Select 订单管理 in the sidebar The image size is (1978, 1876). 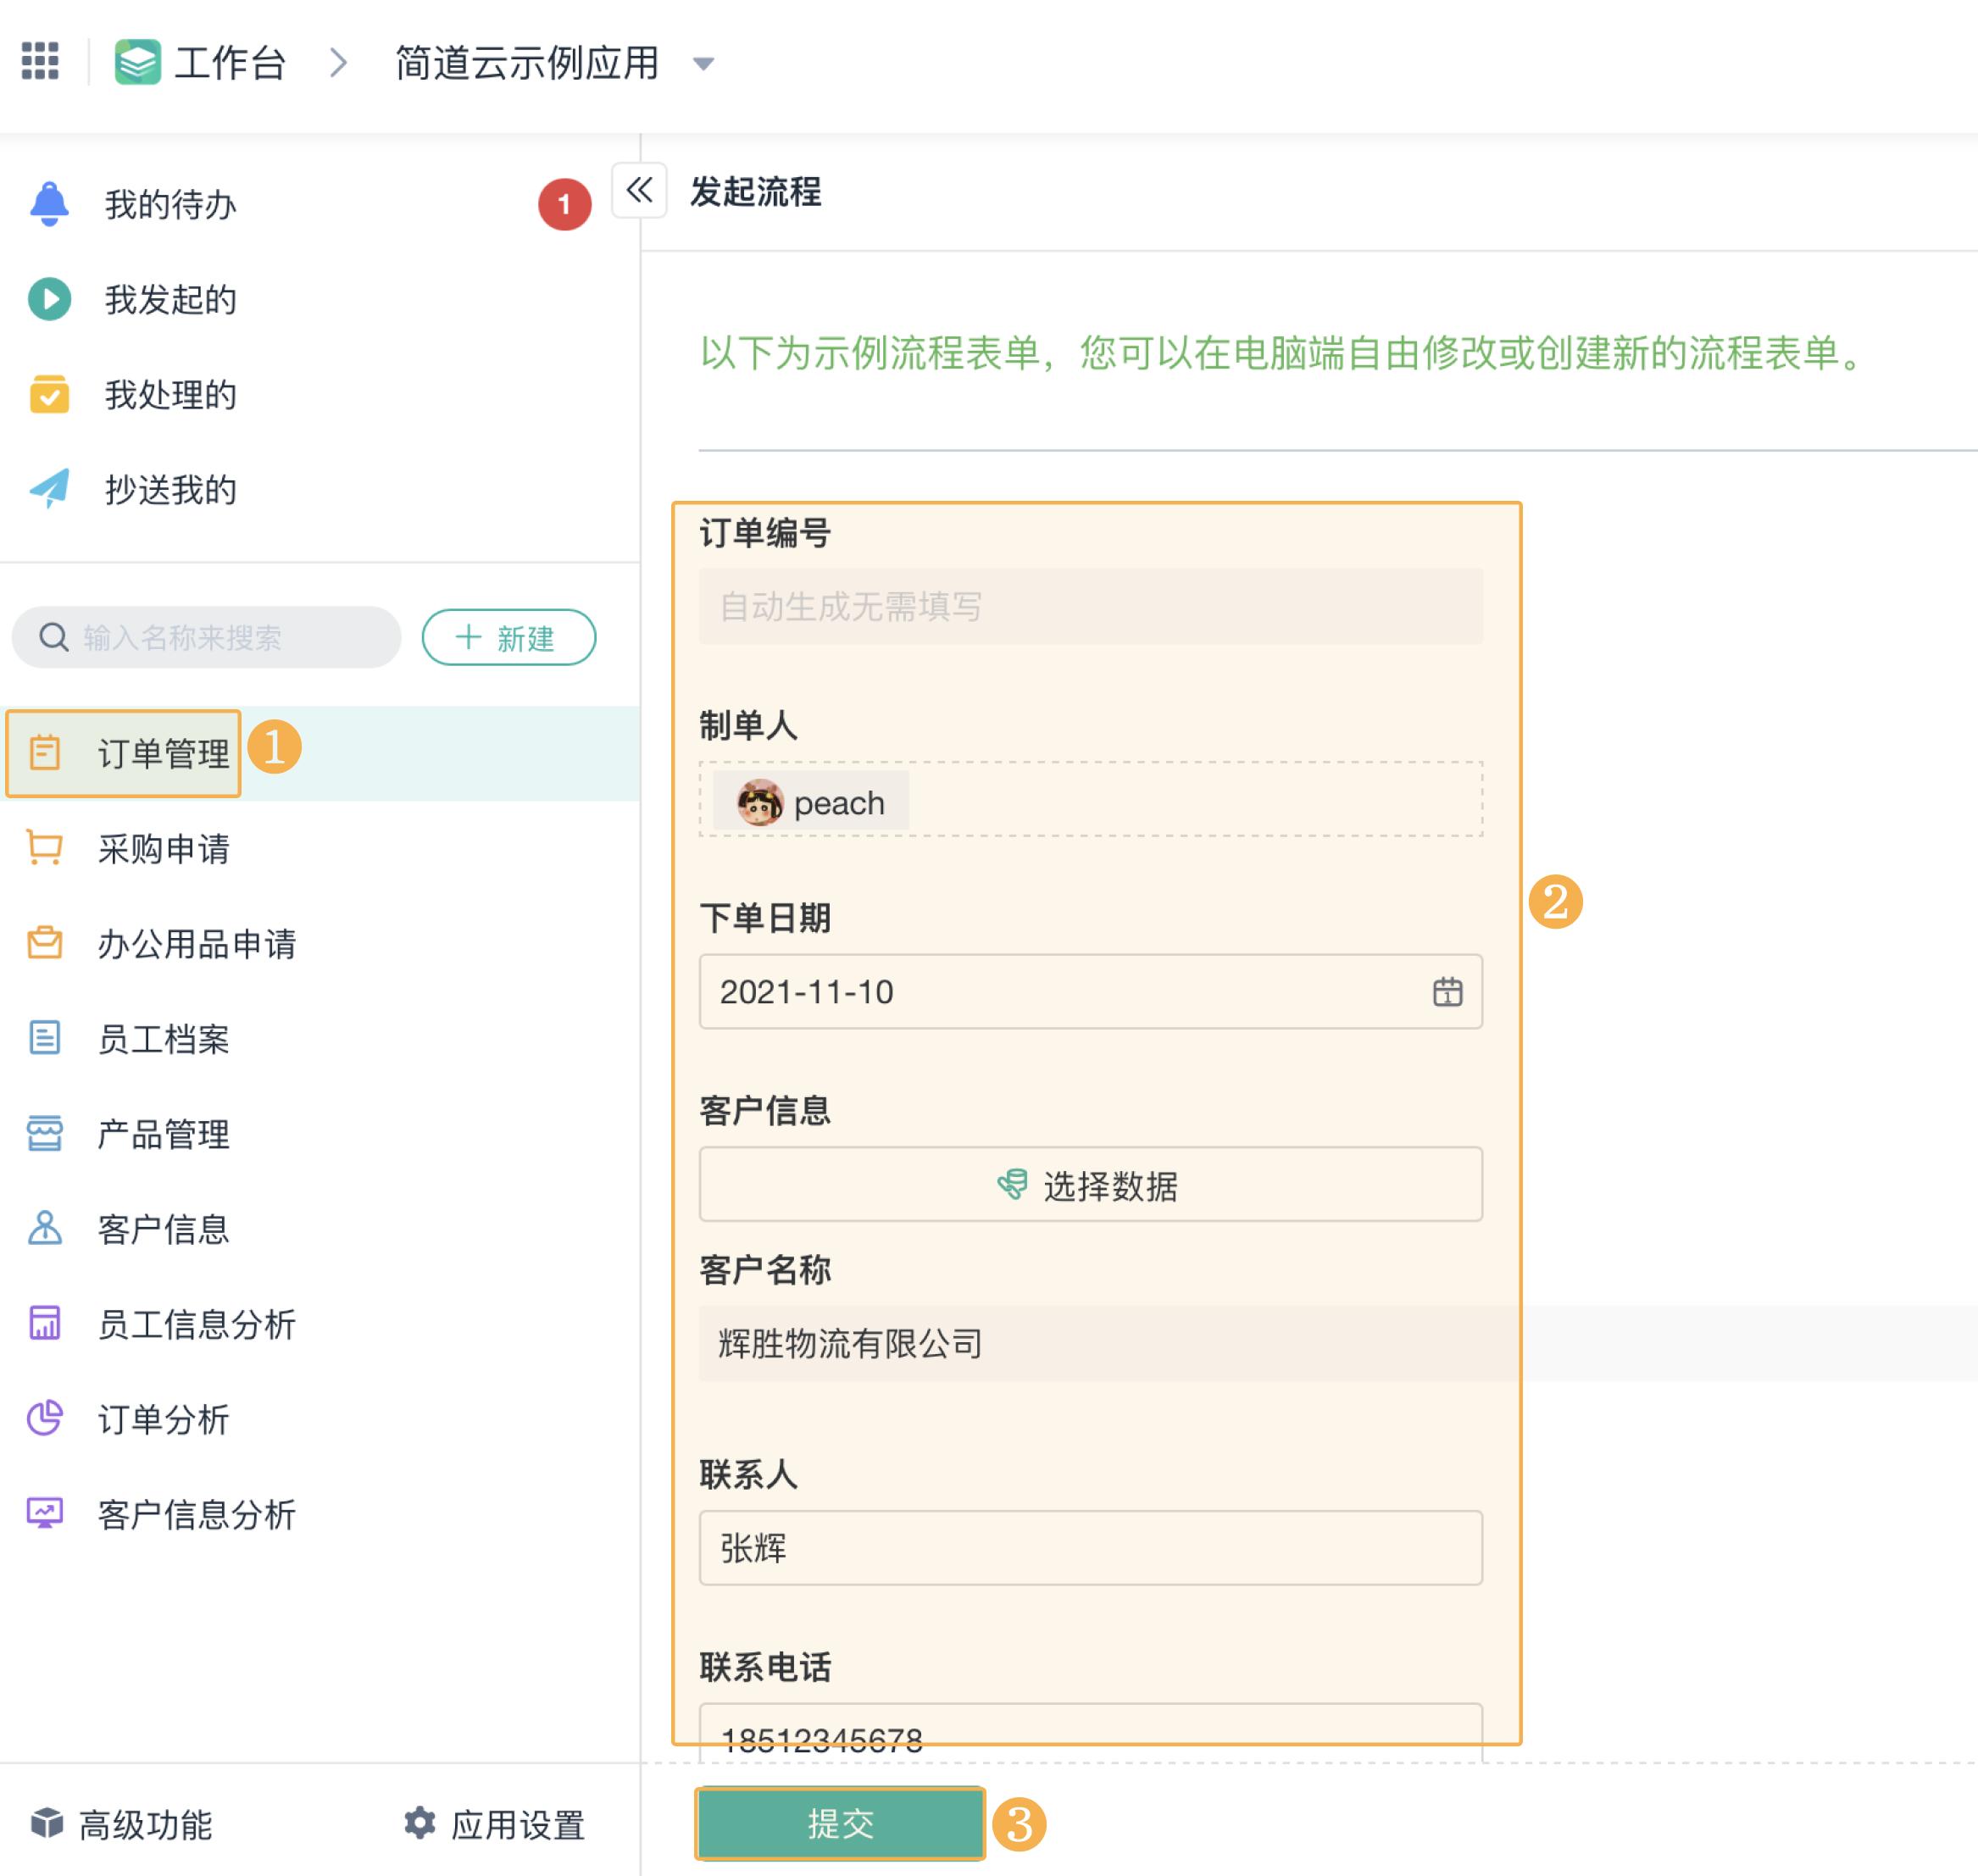(163, 753)
